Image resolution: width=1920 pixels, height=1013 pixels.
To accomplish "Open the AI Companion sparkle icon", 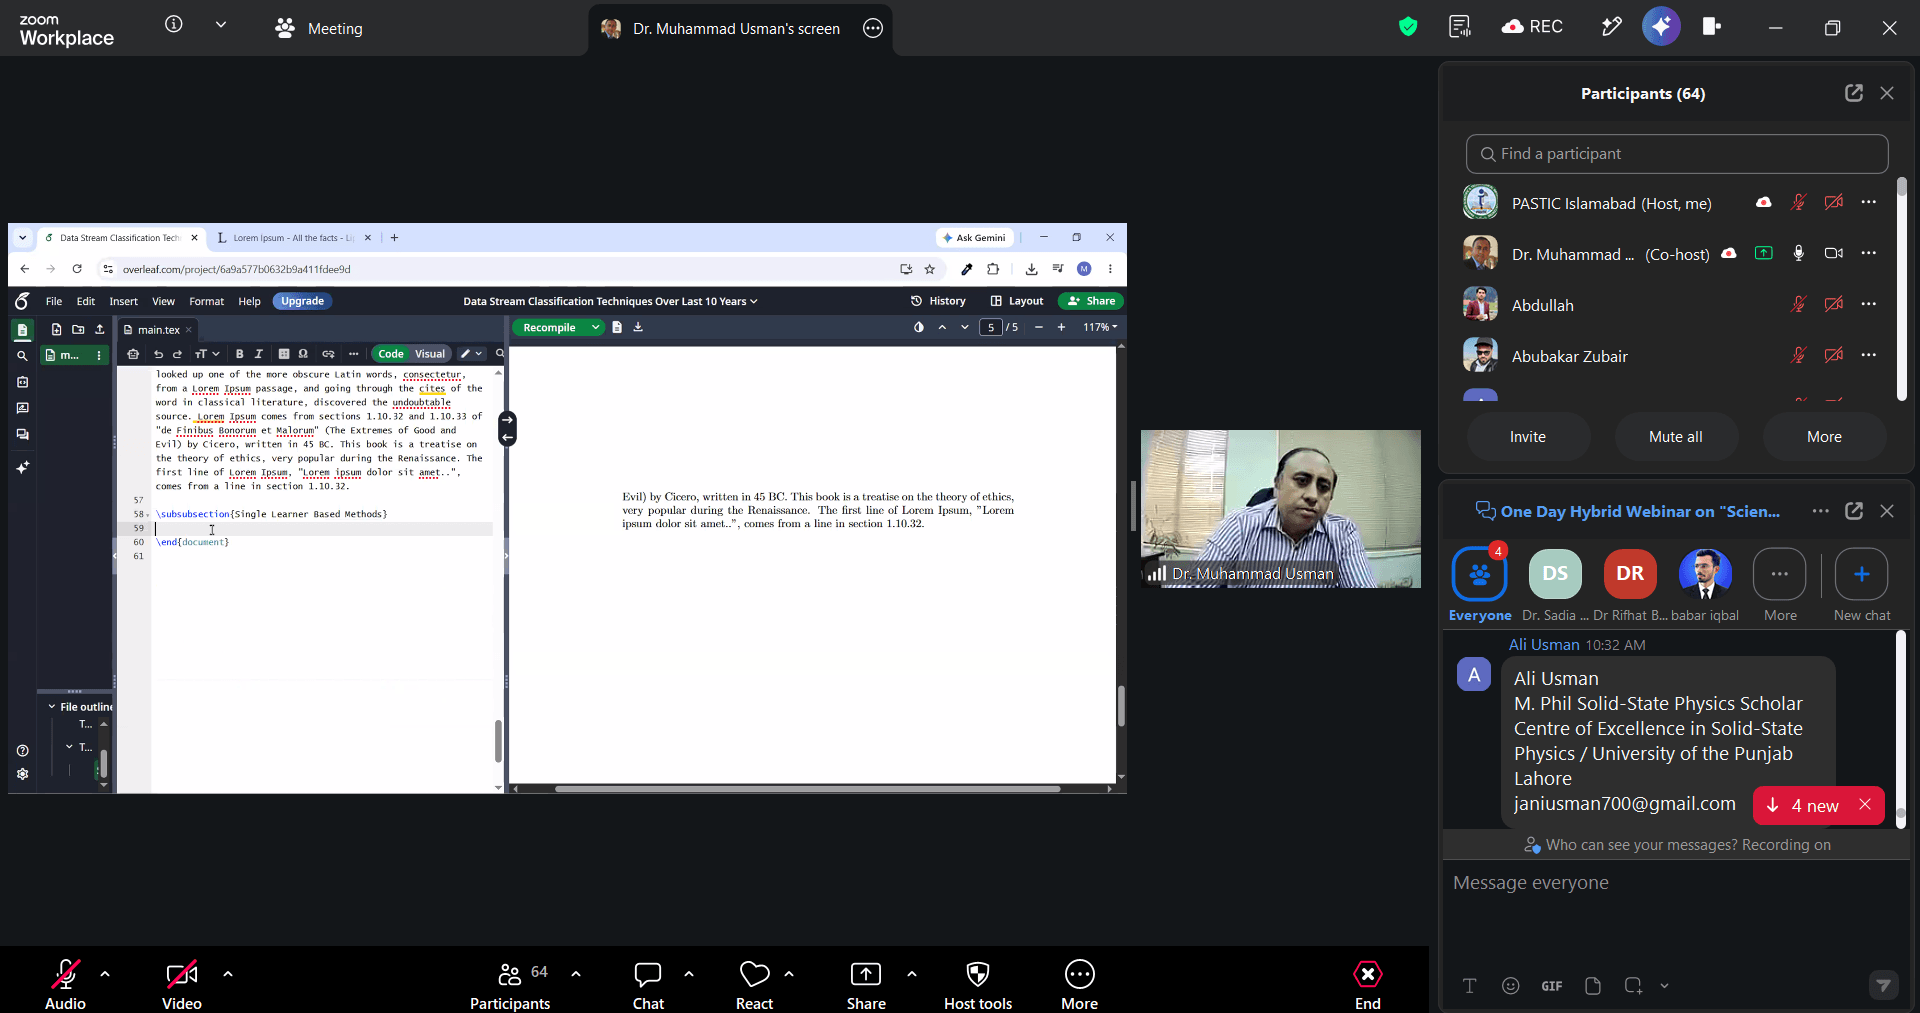I will [x=1661, y=27].
